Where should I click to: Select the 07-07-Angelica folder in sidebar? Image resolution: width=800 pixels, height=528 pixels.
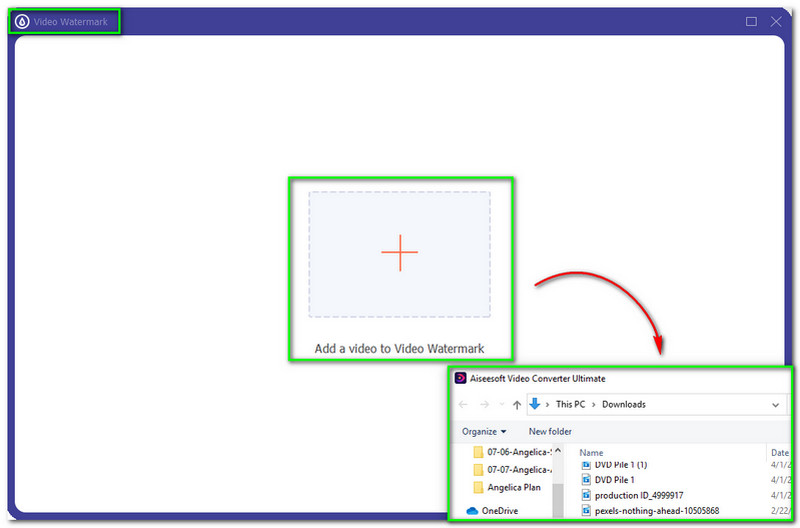pos(512,469)
